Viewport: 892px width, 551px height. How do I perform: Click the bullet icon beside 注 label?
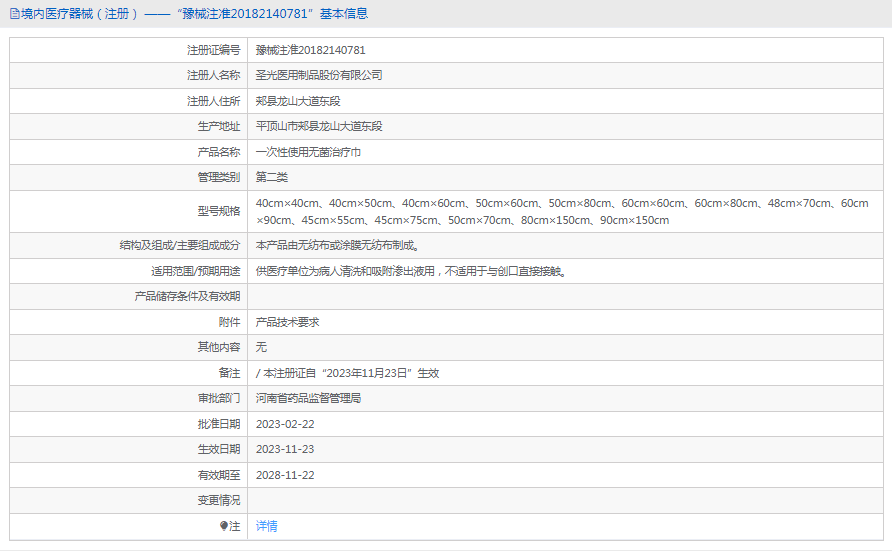pos(224,526)
